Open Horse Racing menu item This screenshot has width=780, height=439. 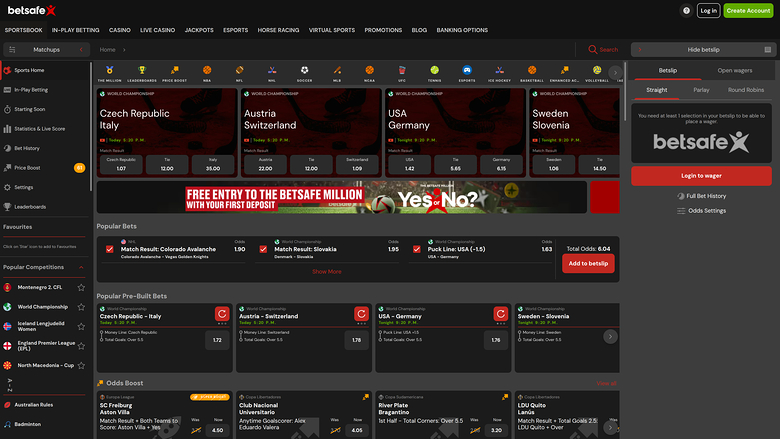tap(279, 30)
